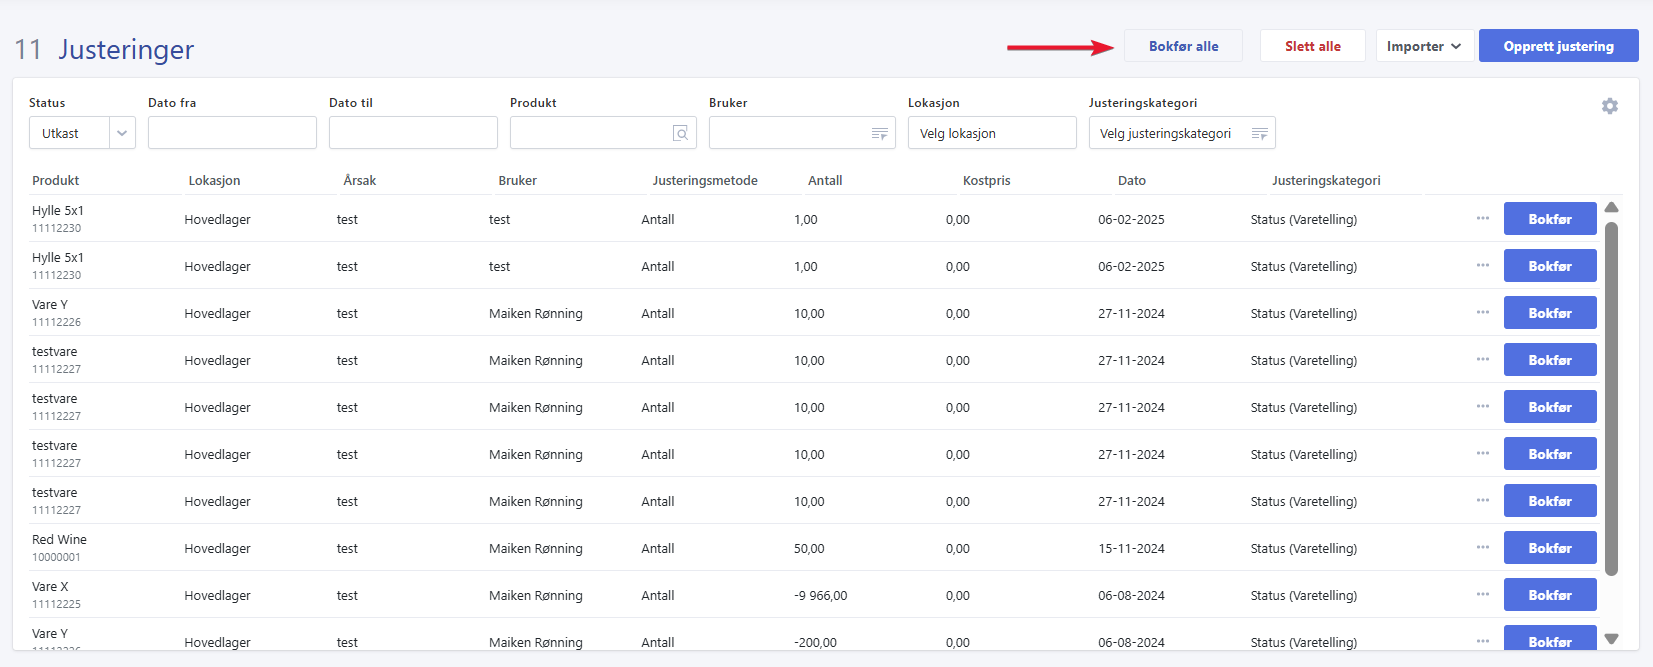Open three-dot menu for Vare X row
This screenshot has height=667, width=1653.
tap(1482, 594)
